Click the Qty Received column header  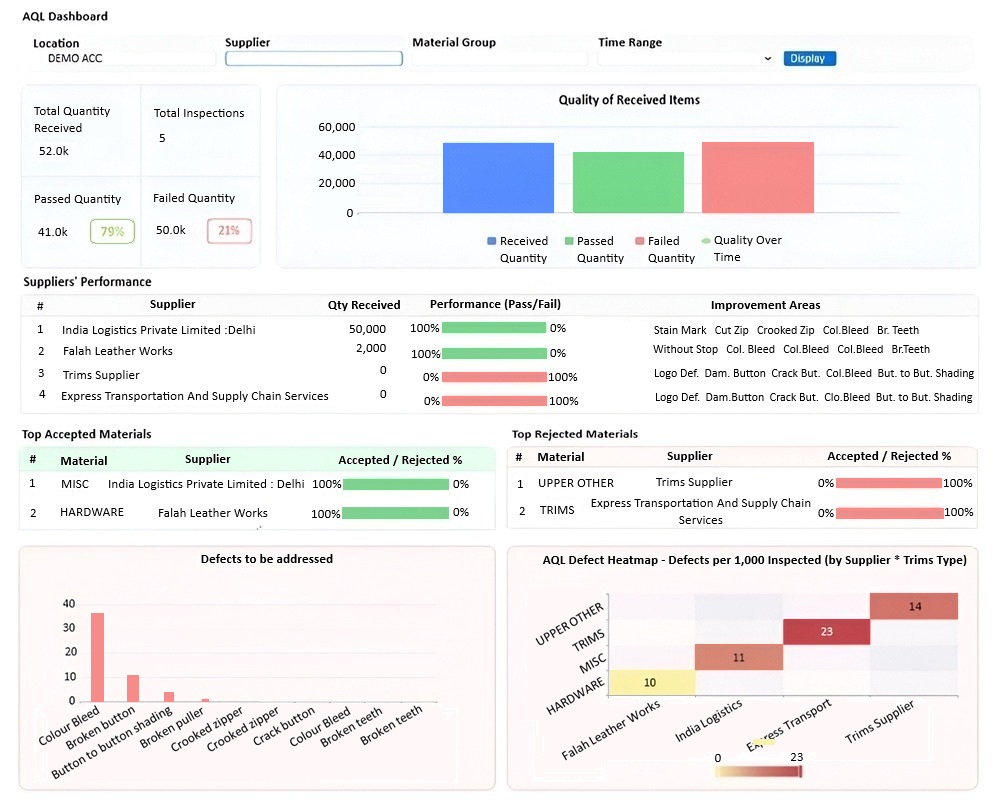(x=364, y=305)
